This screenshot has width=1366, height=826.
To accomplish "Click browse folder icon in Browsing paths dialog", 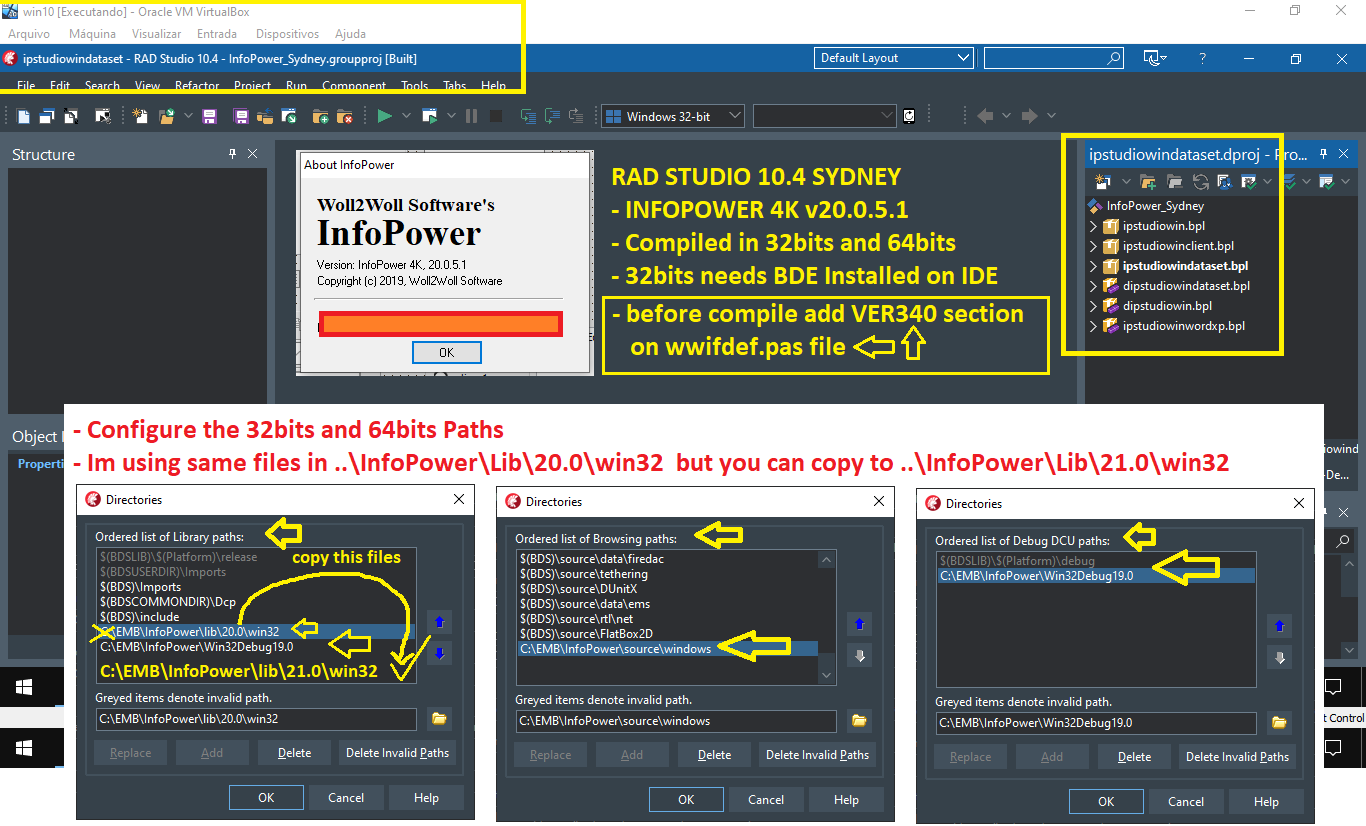I will point(859,720).
